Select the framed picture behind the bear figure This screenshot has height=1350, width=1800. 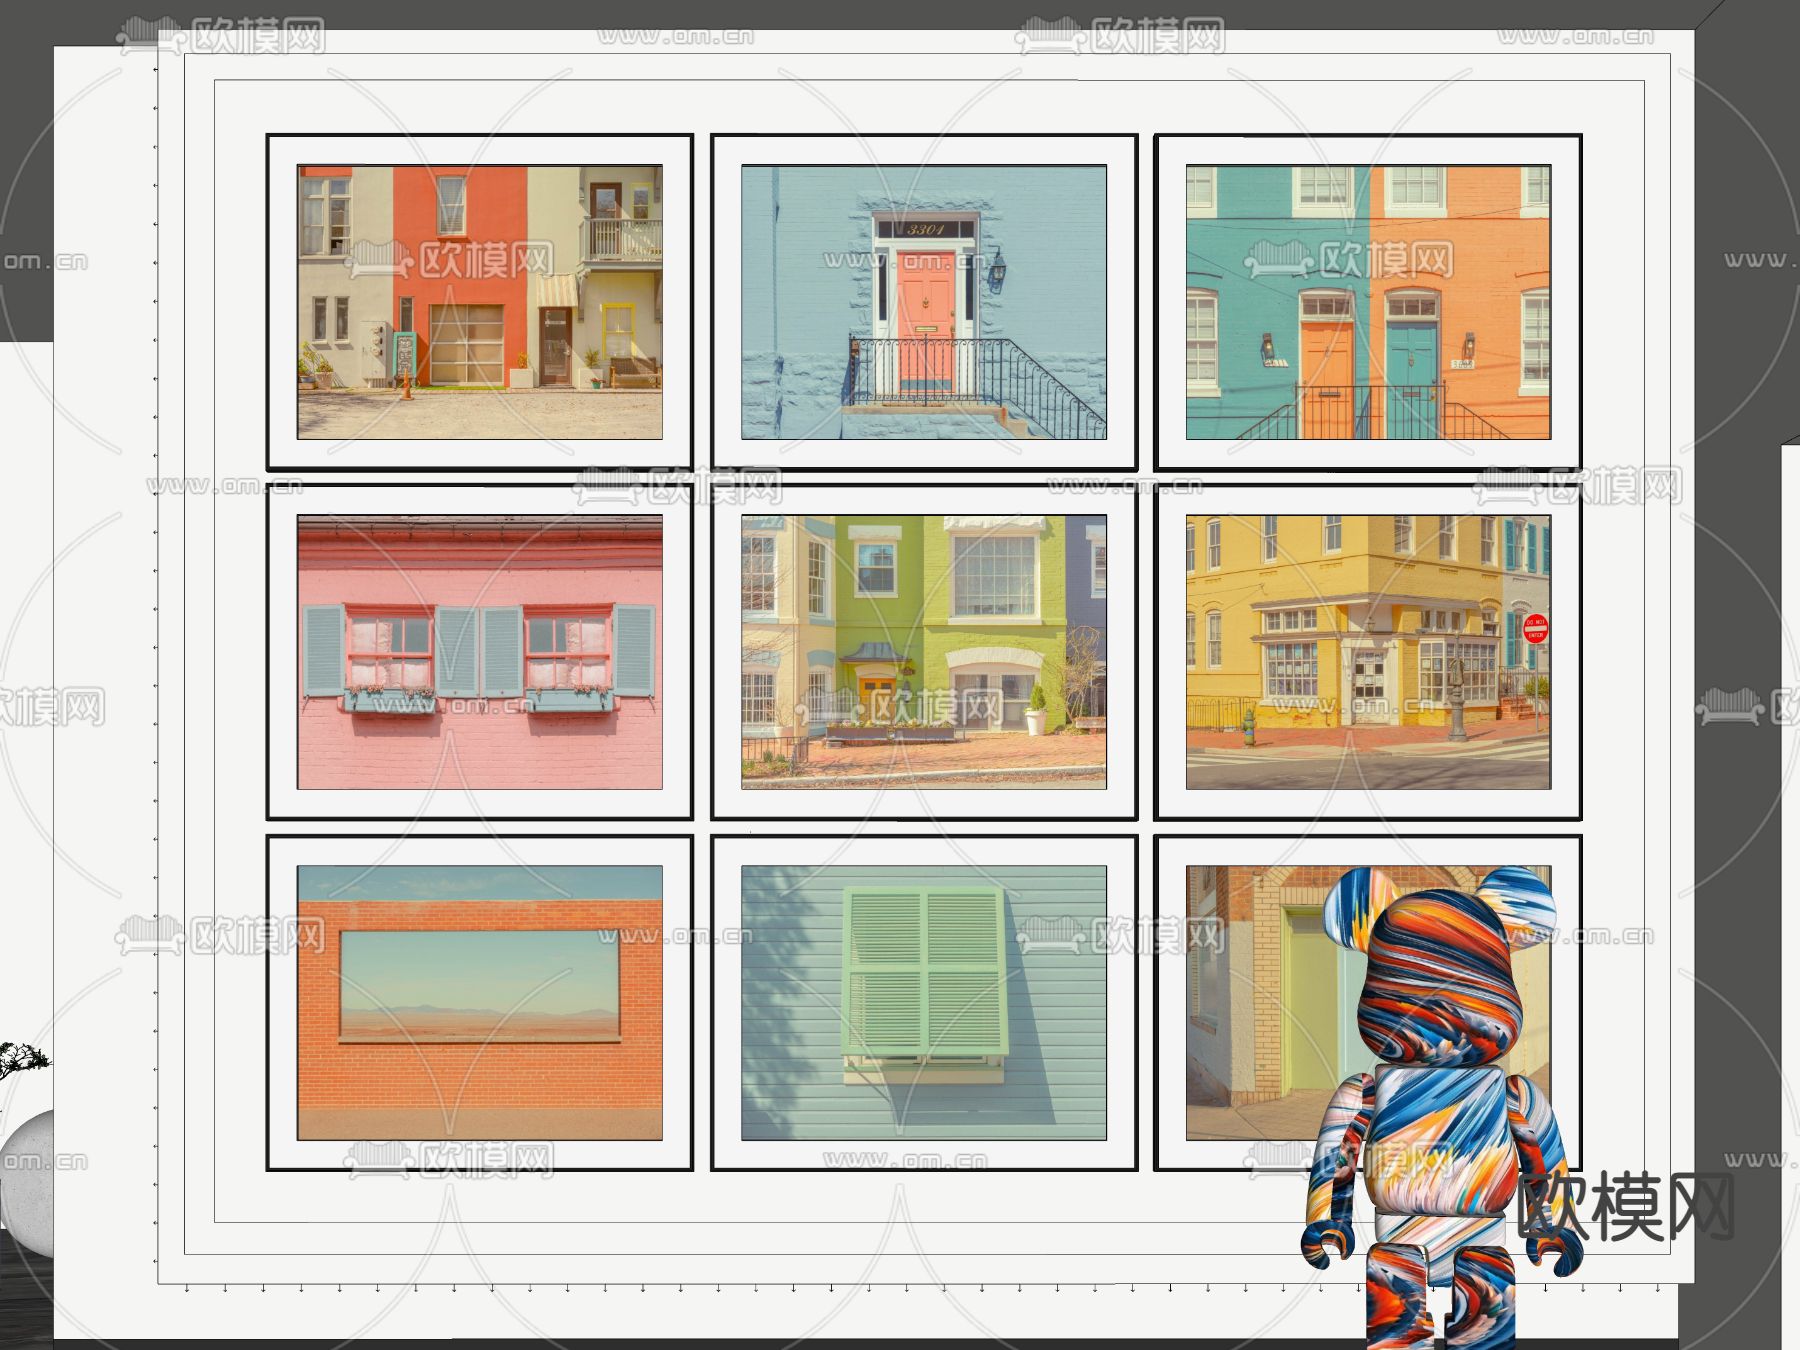click(x=1250, y=1000)
